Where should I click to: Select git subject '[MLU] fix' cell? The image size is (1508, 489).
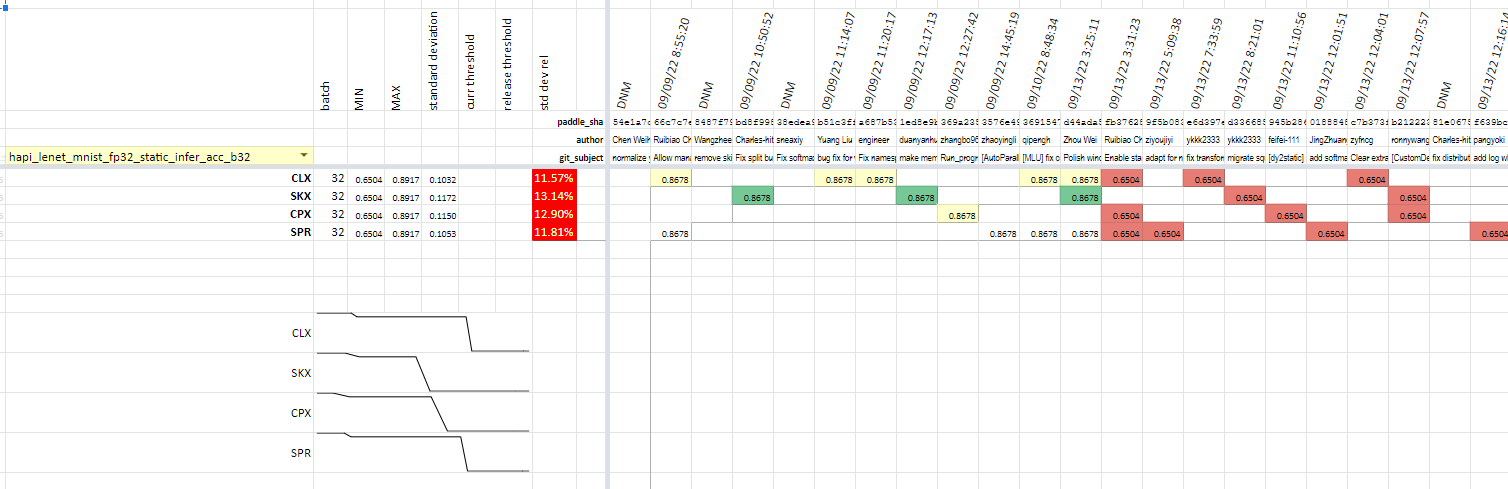point(1039,158)
